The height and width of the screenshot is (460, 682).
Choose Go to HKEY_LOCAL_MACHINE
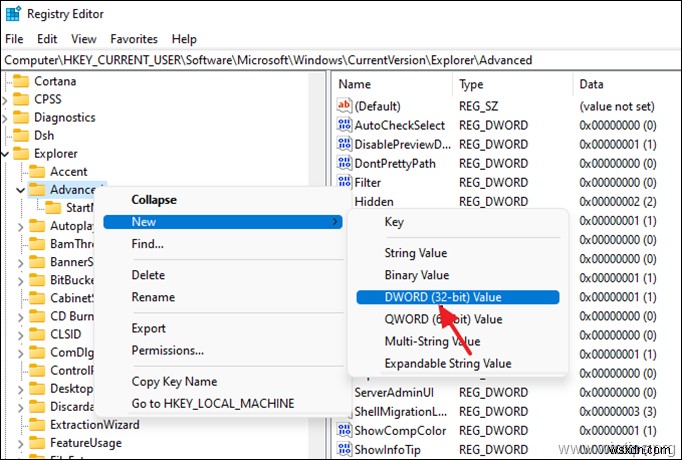pos(223,403)
